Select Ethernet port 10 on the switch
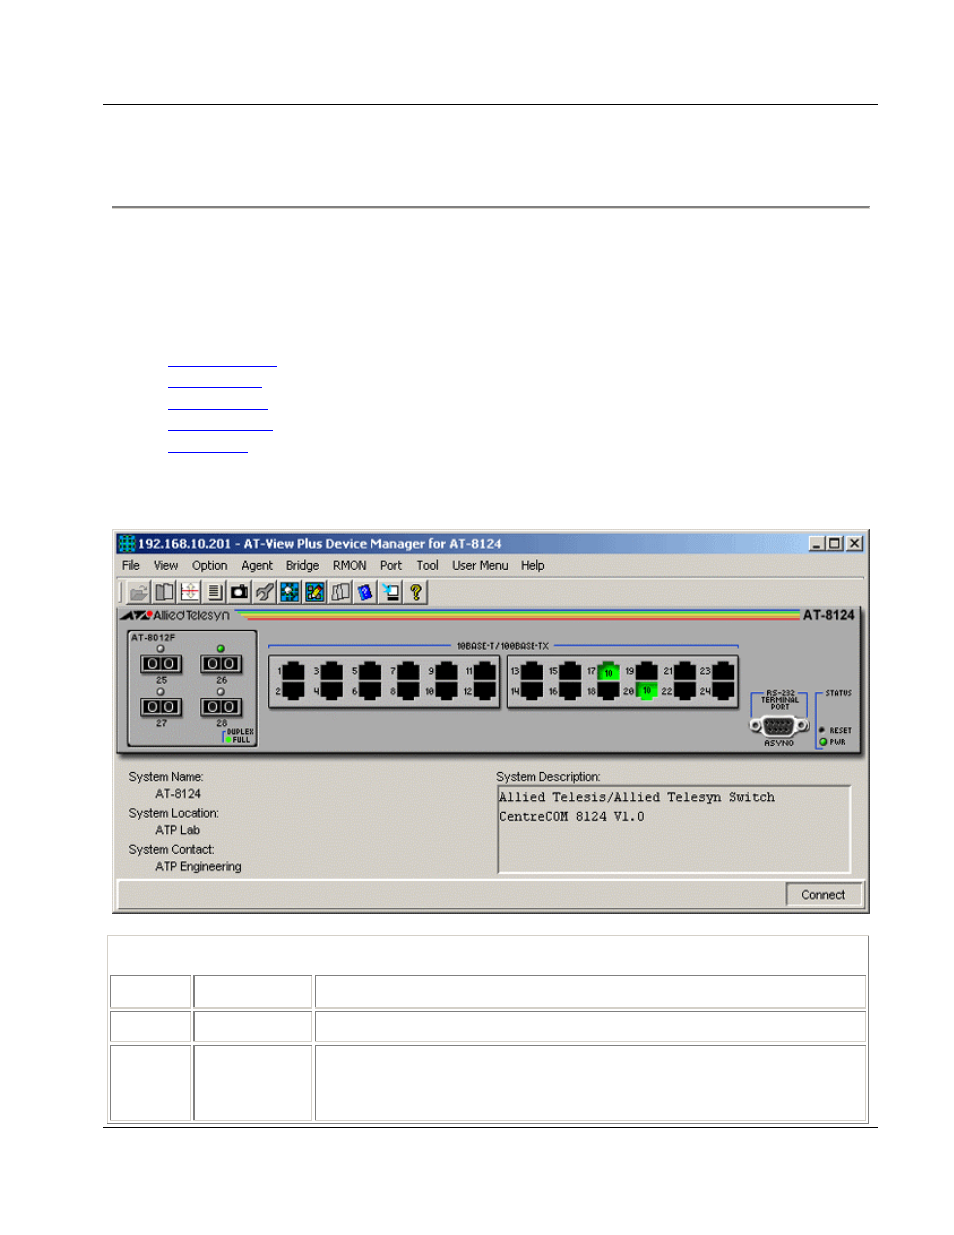This screenshot has width=954, height=1235. click(x=446, y=690)
